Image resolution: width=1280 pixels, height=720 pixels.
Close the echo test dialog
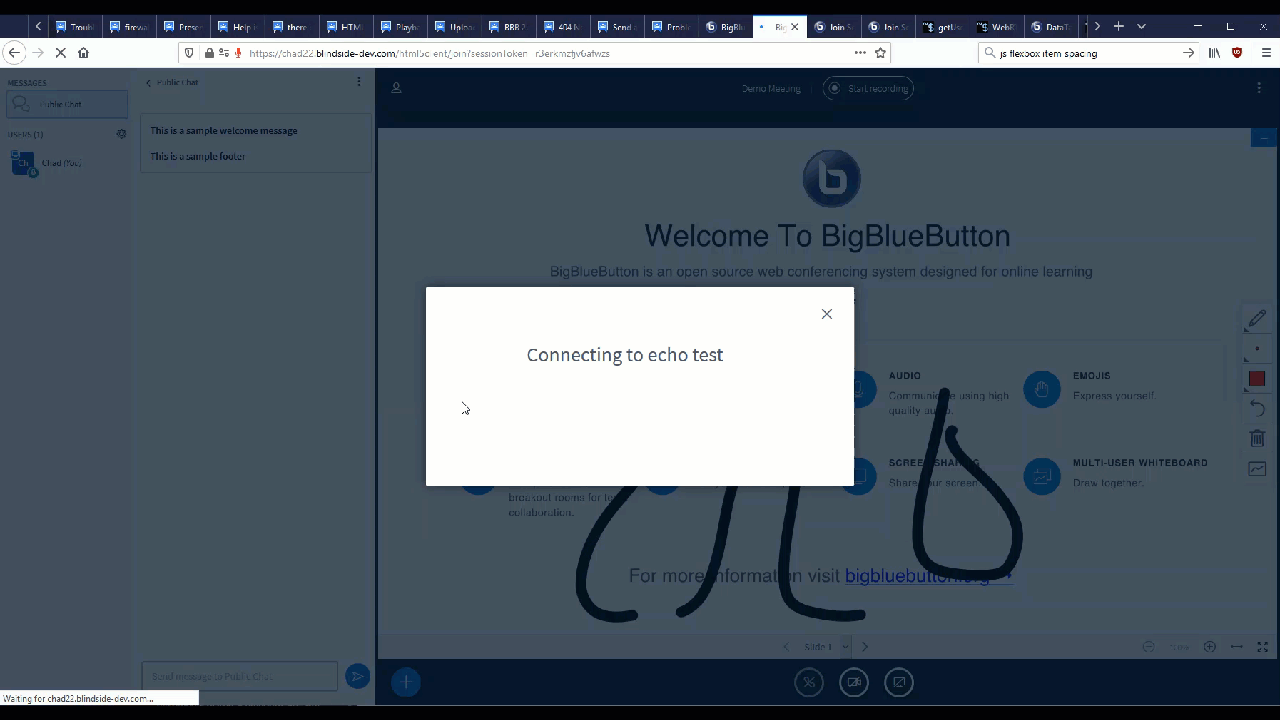click(826, 314)
